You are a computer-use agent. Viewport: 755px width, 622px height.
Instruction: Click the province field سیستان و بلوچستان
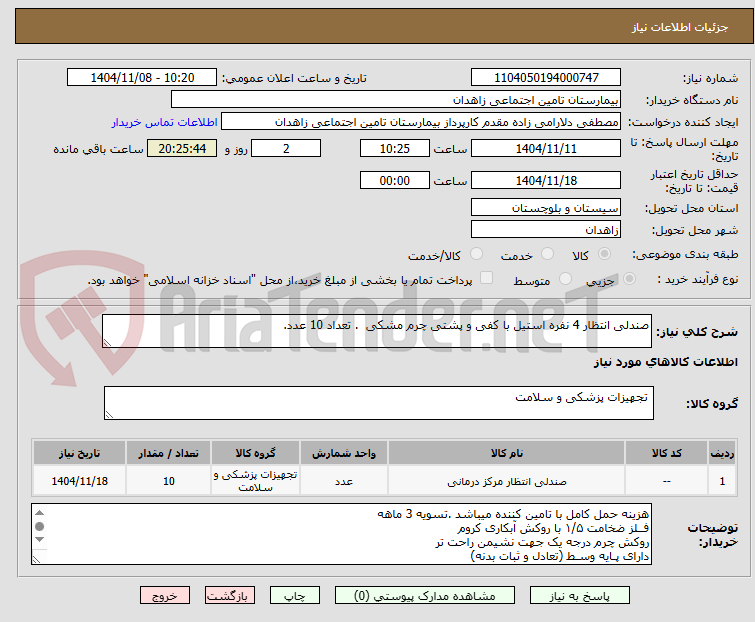546,207
